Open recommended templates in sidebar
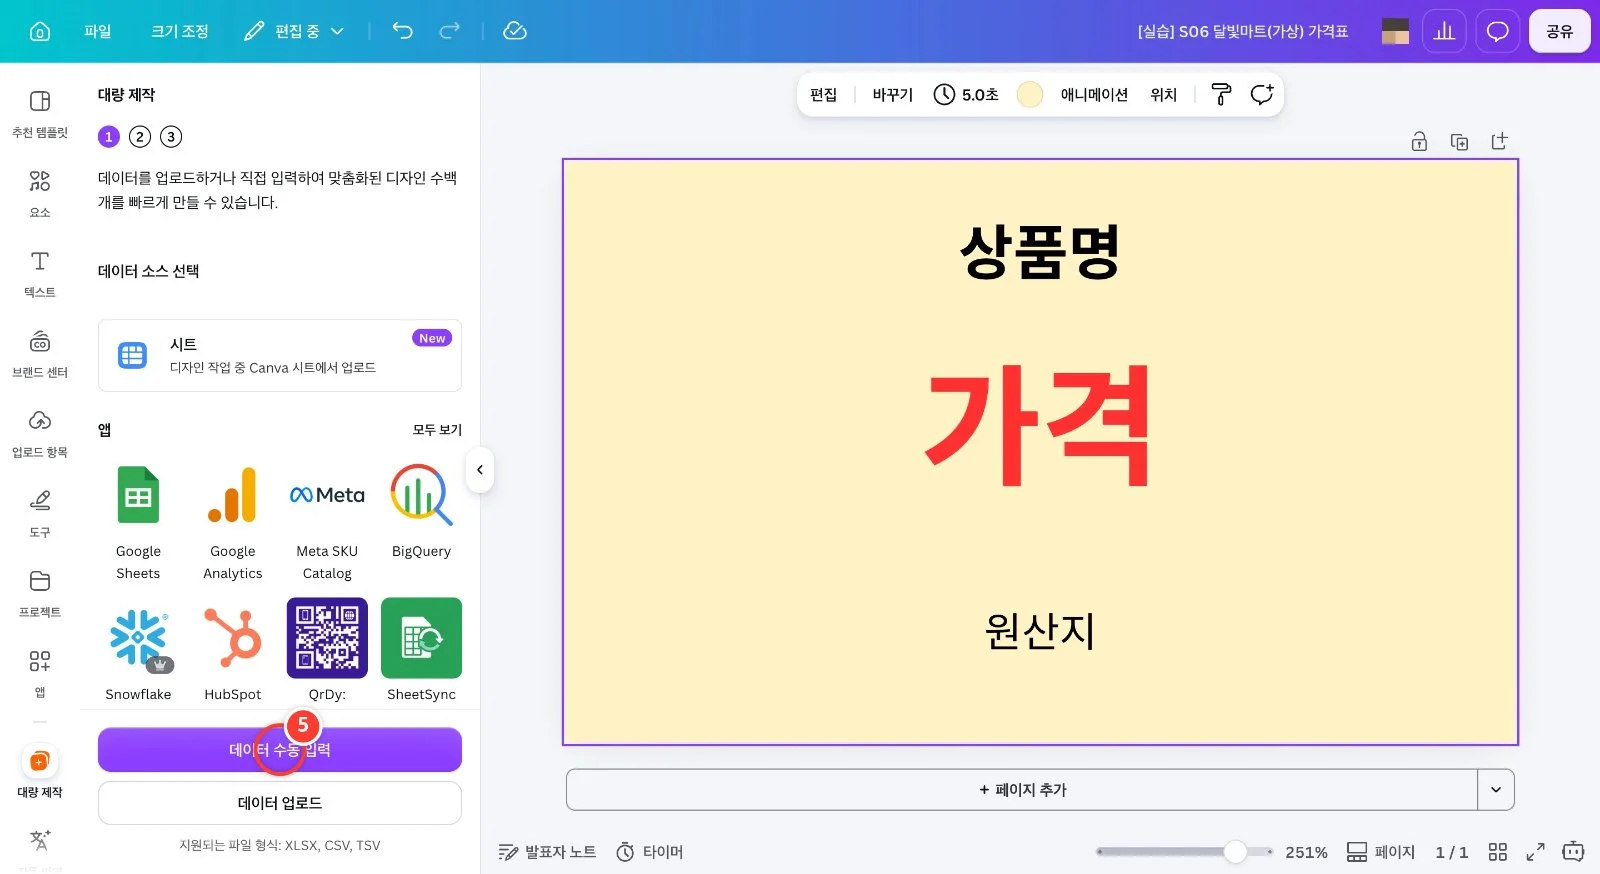Viewport: 1600px width, 874px height. click(x=40, y=113)
